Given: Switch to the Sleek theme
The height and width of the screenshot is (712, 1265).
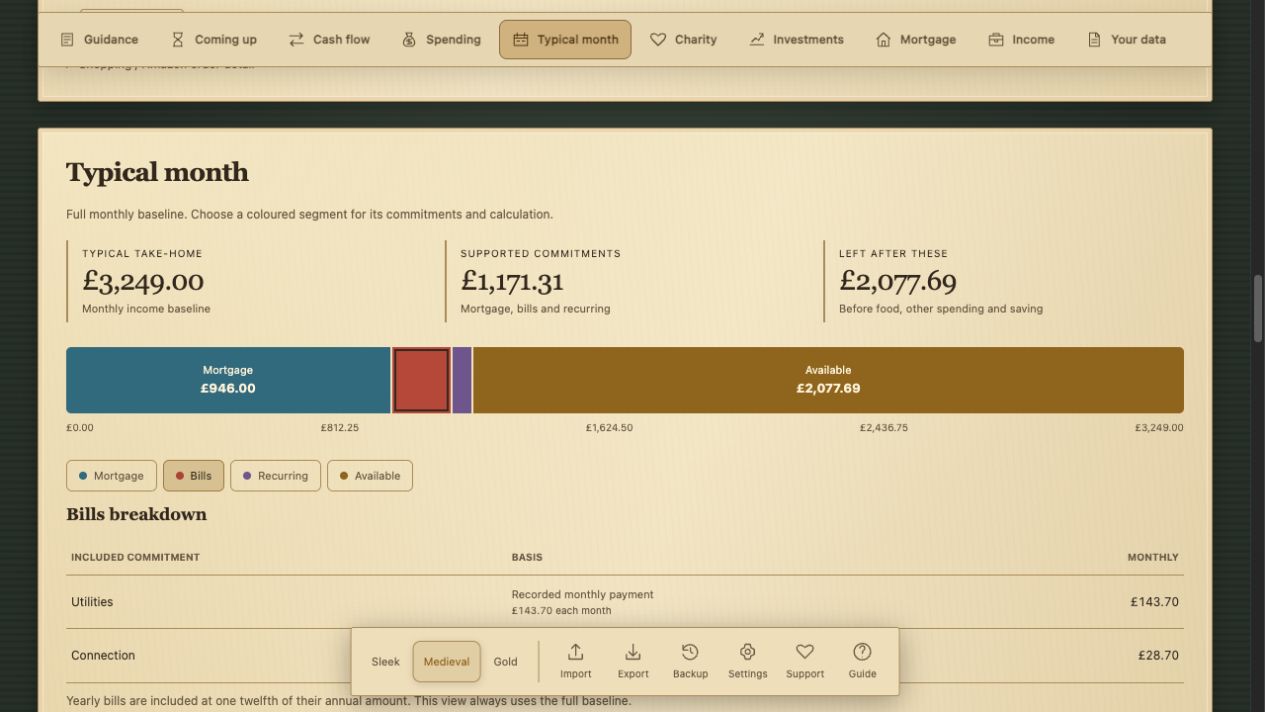Looking at the screenshot, I should (x=385, y=662).
